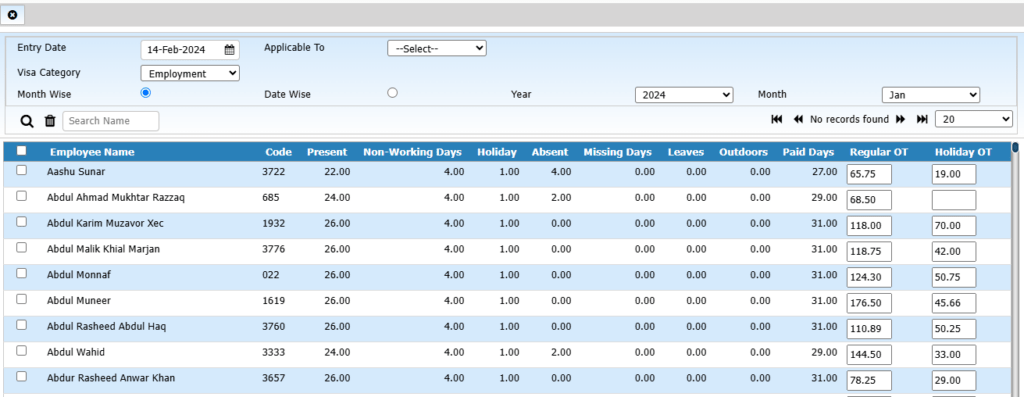Check the box for Abdul Ahmad Mukhtar Razzaq
Screen dimensions: 1024x397
click(x=22, y=196)
